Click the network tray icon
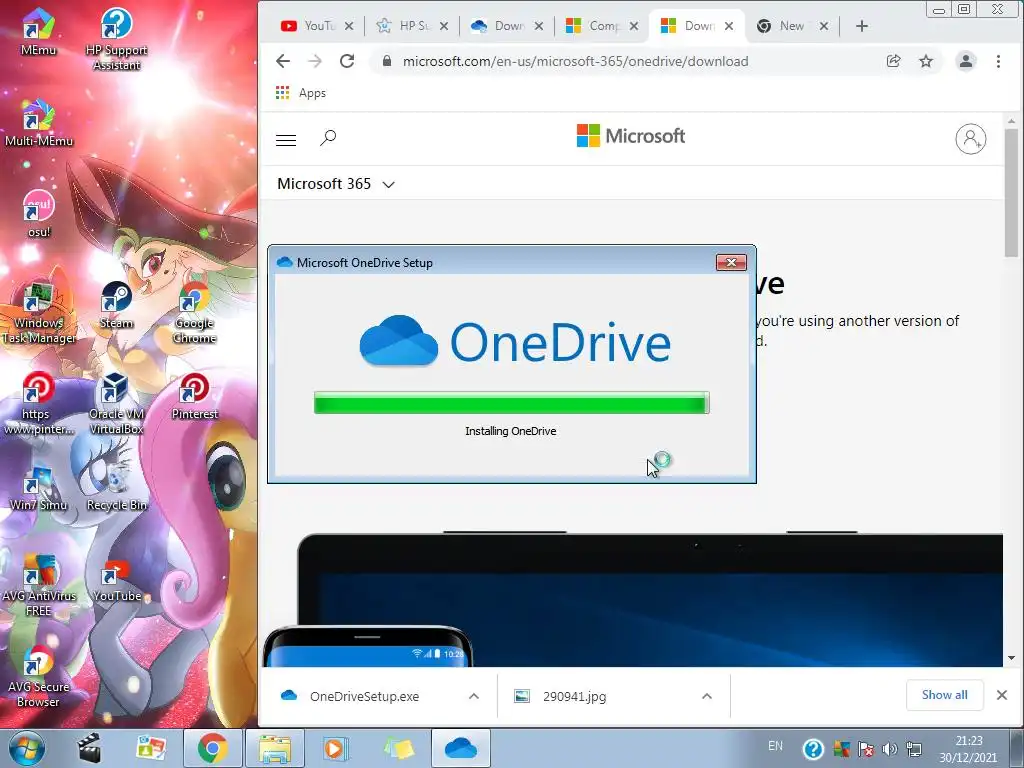 click(x=914, y=749)
